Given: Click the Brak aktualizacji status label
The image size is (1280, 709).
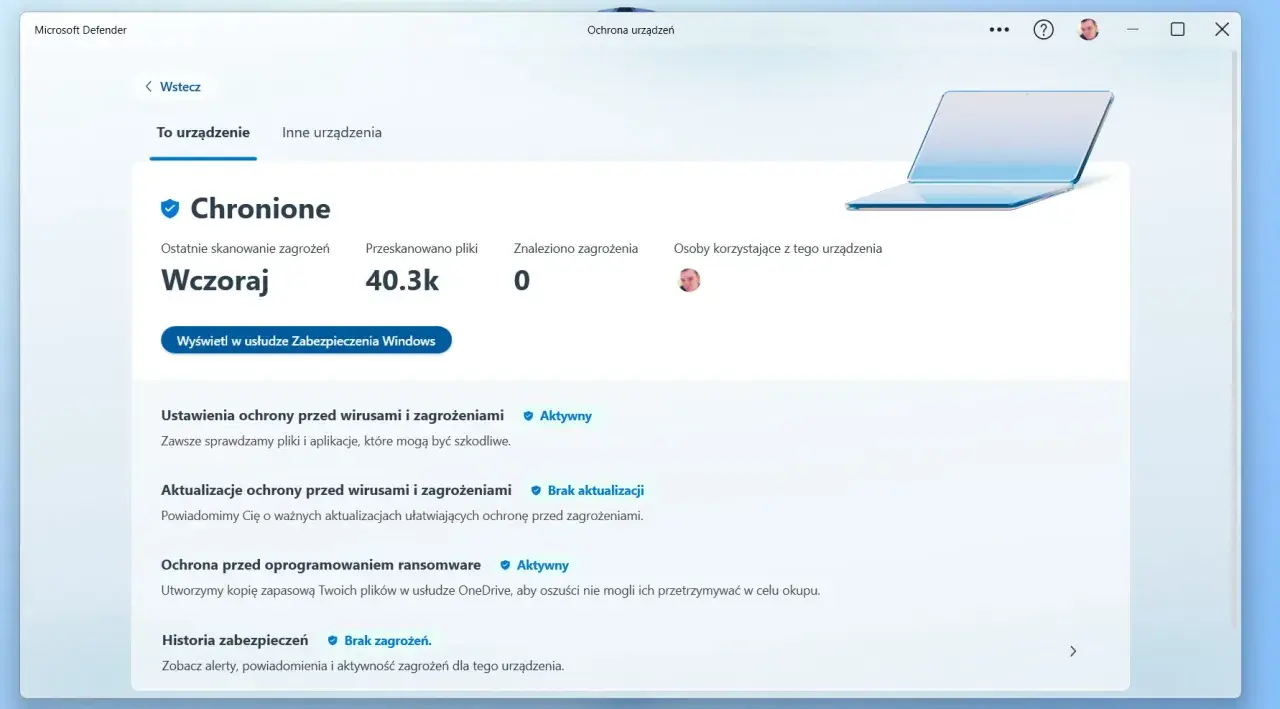Looking at the screenshot, I should click(596, 491).
